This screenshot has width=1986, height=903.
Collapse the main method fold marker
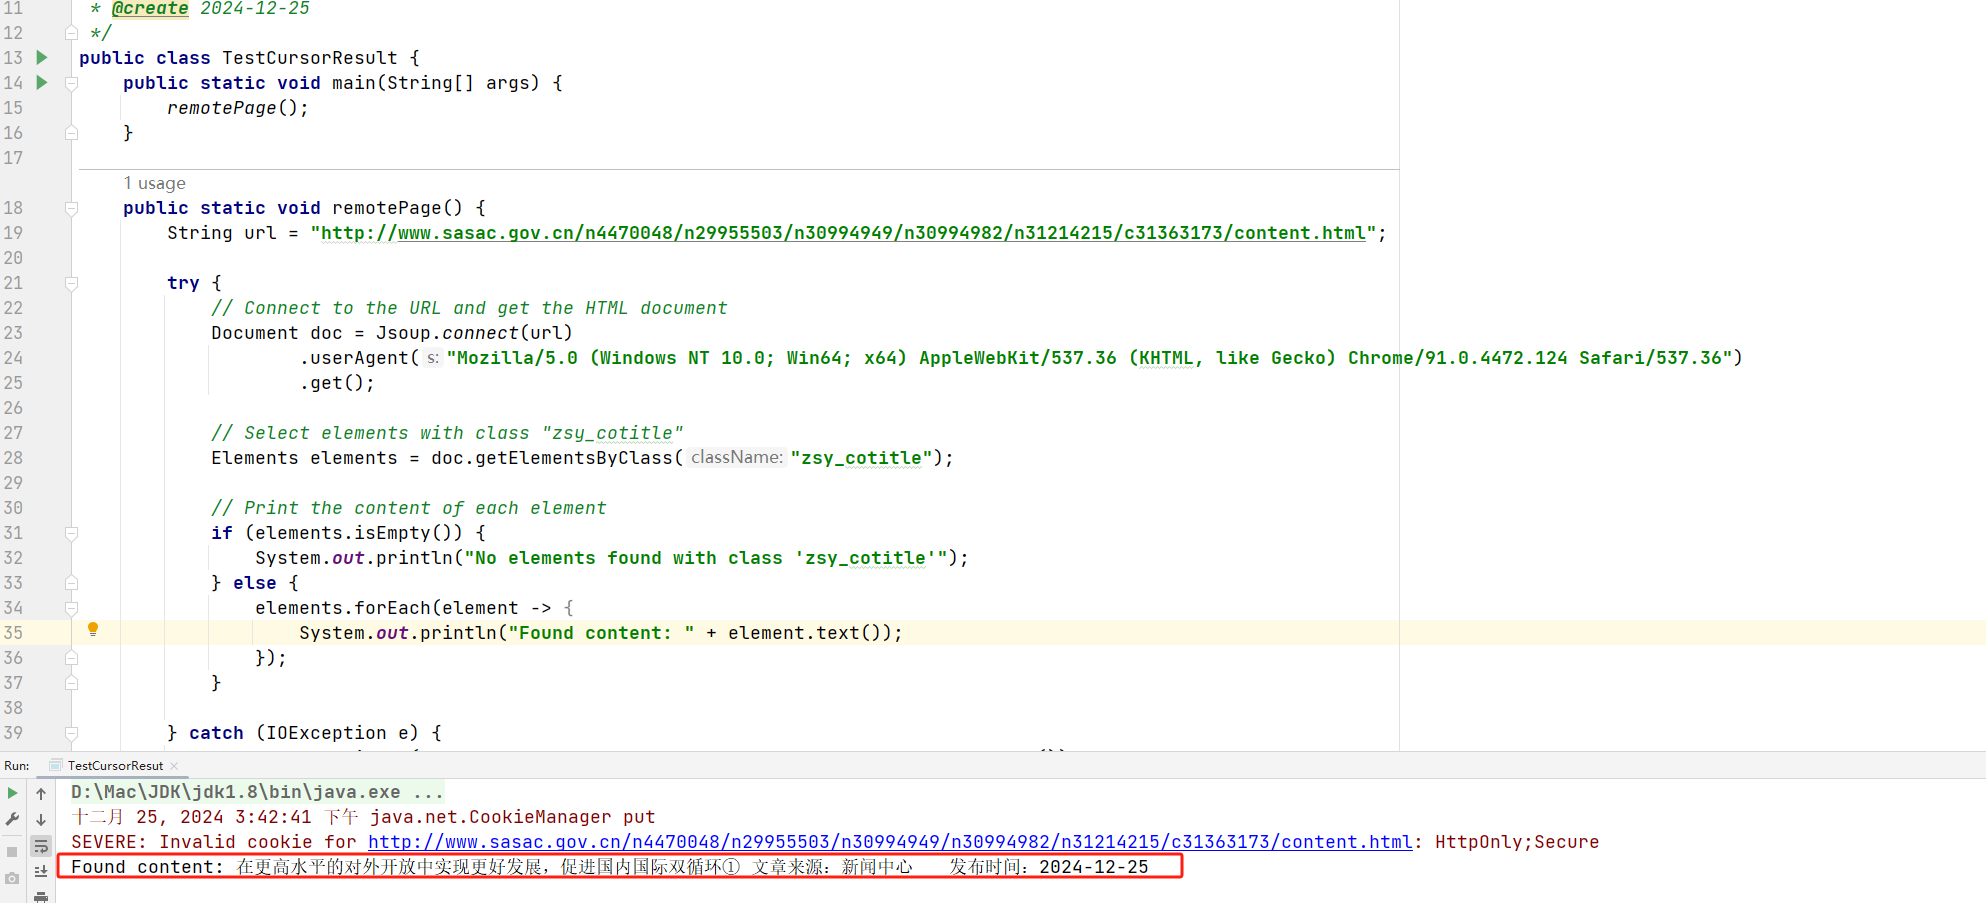coord(71,83)
